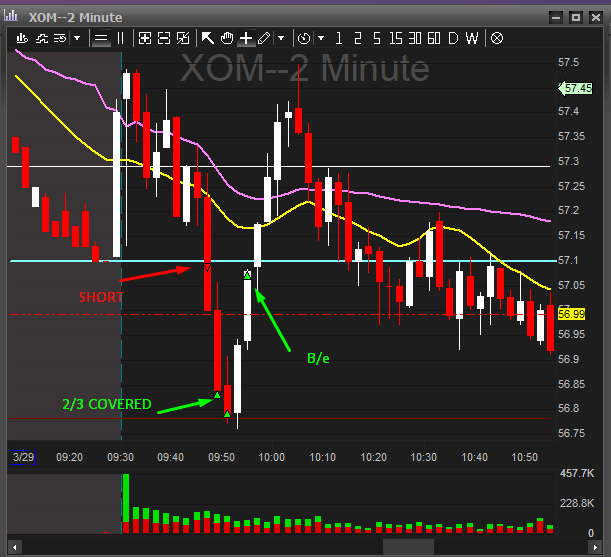Screen dimensions: 611x557
Task: Close the XOM chart window
Action: pyautogui.click(x=596, y=18)
